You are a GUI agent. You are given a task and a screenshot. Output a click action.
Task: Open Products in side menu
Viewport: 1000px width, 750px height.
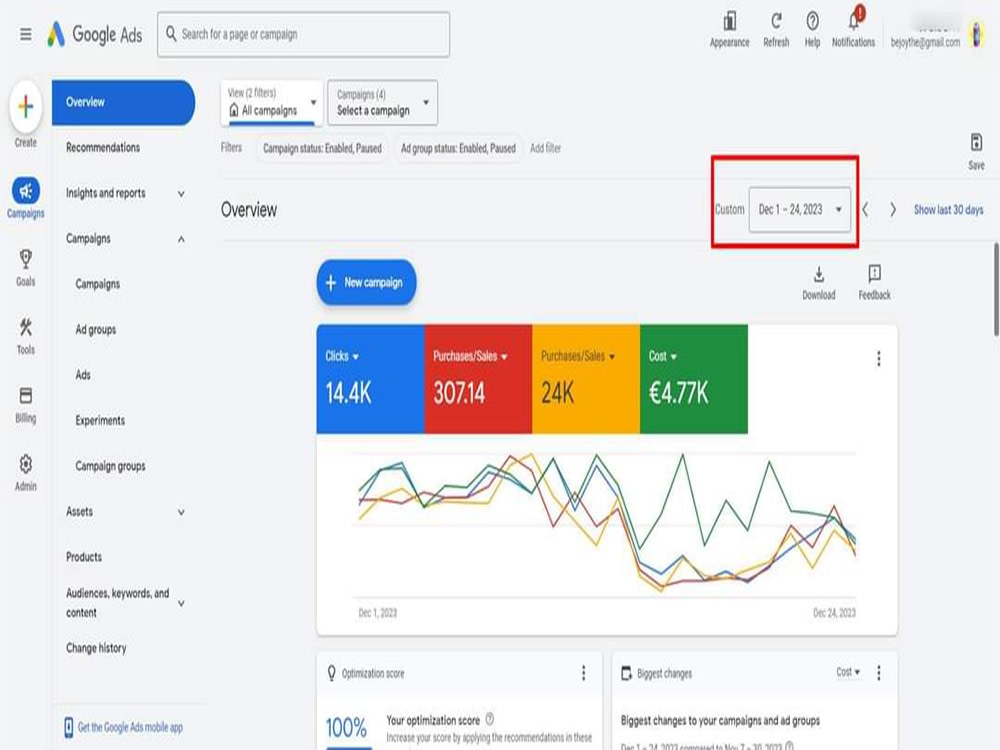84,557
